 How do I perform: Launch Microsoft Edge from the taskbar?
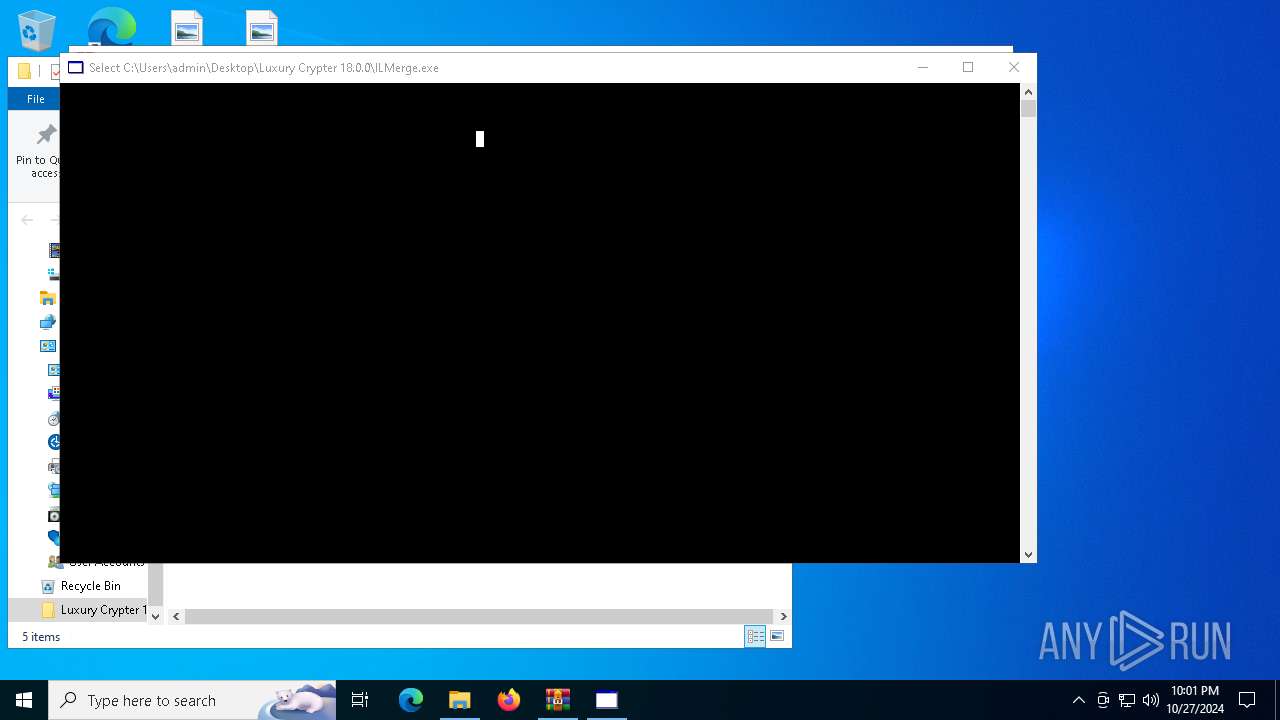[x=411, y=700]
